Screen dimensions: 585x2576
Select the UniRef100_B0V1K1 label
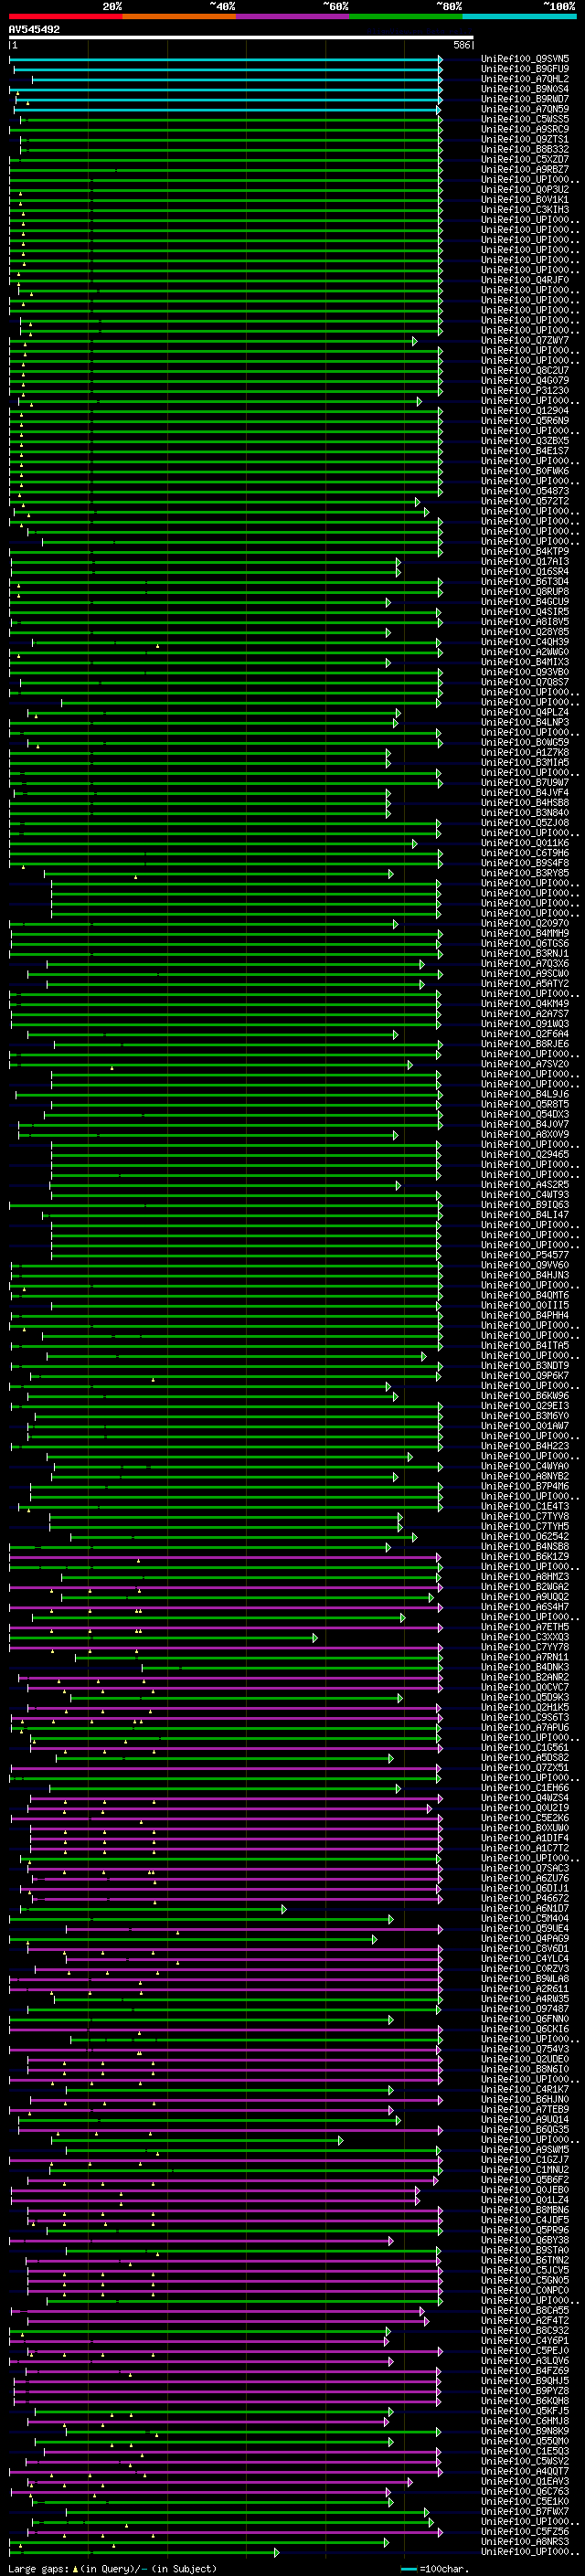[525, 199]
